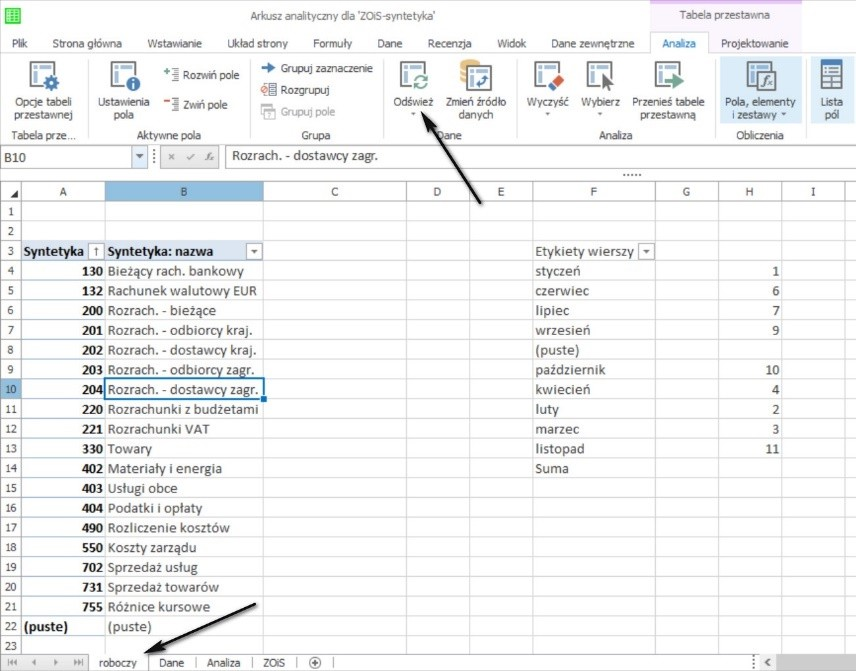Select the Analiza ribbon tab
The width and height of the screenshot is (856, 671).
[679, 43]
